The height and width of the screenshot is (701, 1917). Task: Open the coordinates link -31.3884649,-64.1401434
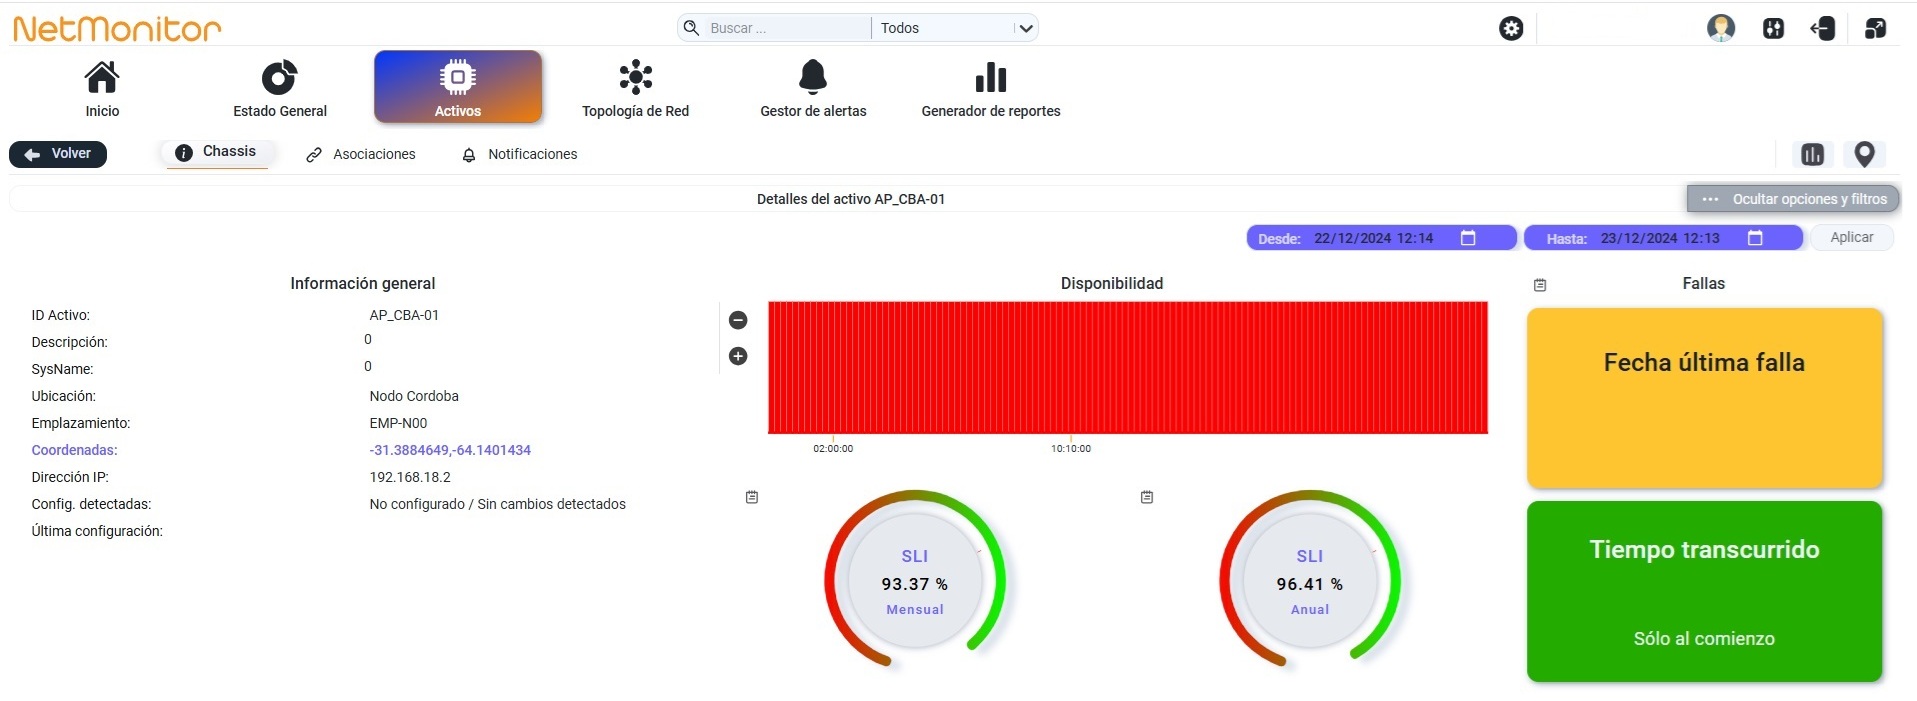coord(450,450)
